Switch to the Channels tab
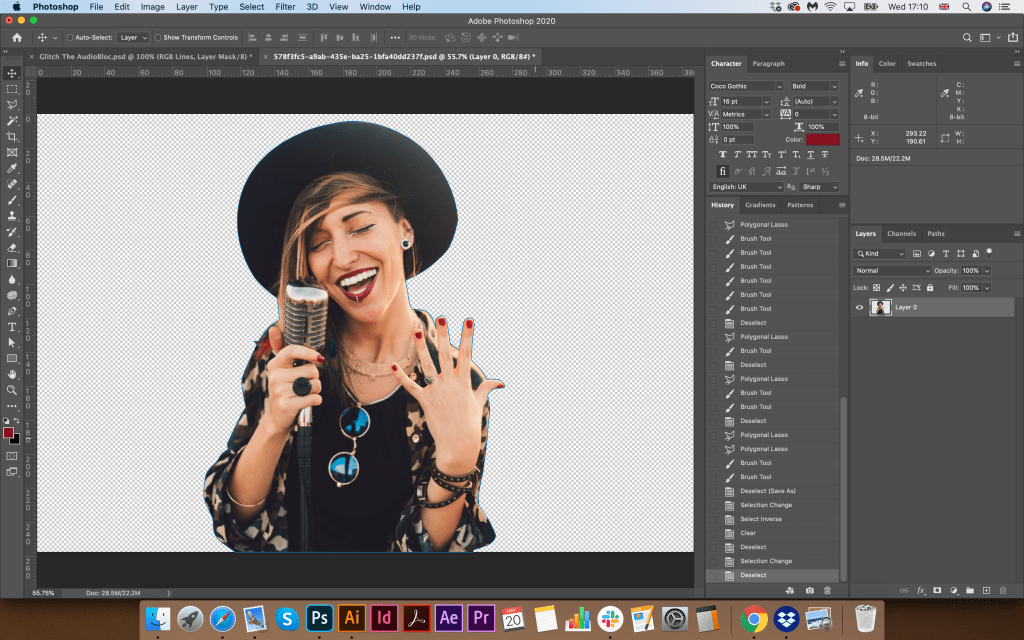Image resolution: width=1024 pixels, height=640 pixels. coord(901,234)
